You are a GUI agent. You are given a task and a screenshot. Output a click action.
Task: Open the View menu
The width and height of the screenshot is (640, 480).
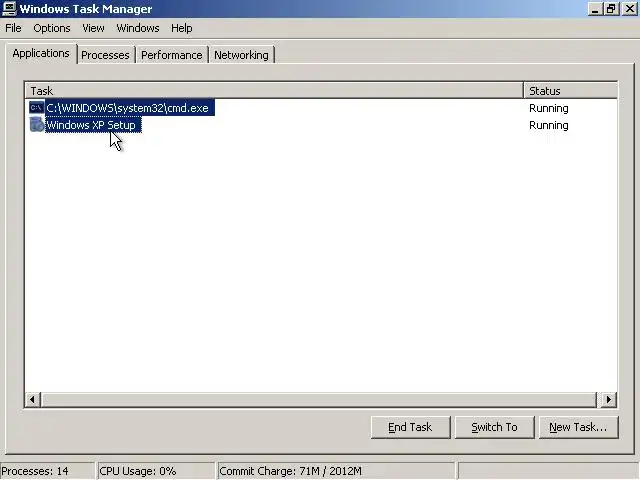point(93,28)
